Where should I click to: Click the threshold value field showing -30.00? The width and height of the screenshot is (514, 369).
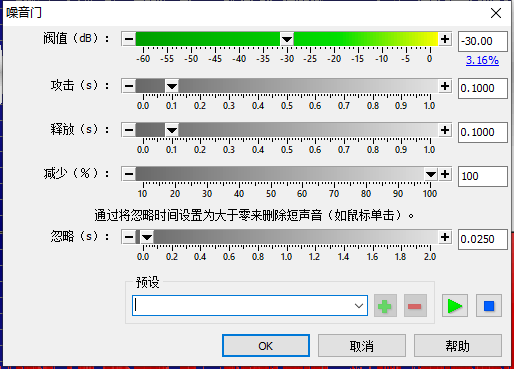pos(483,41)
